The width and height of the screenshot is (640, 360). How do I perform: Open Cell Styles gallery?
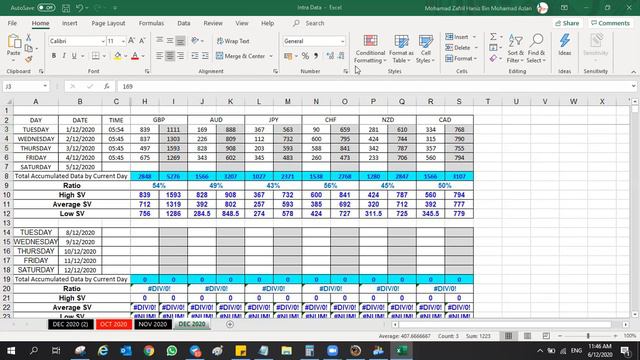[x=425, y=49]
